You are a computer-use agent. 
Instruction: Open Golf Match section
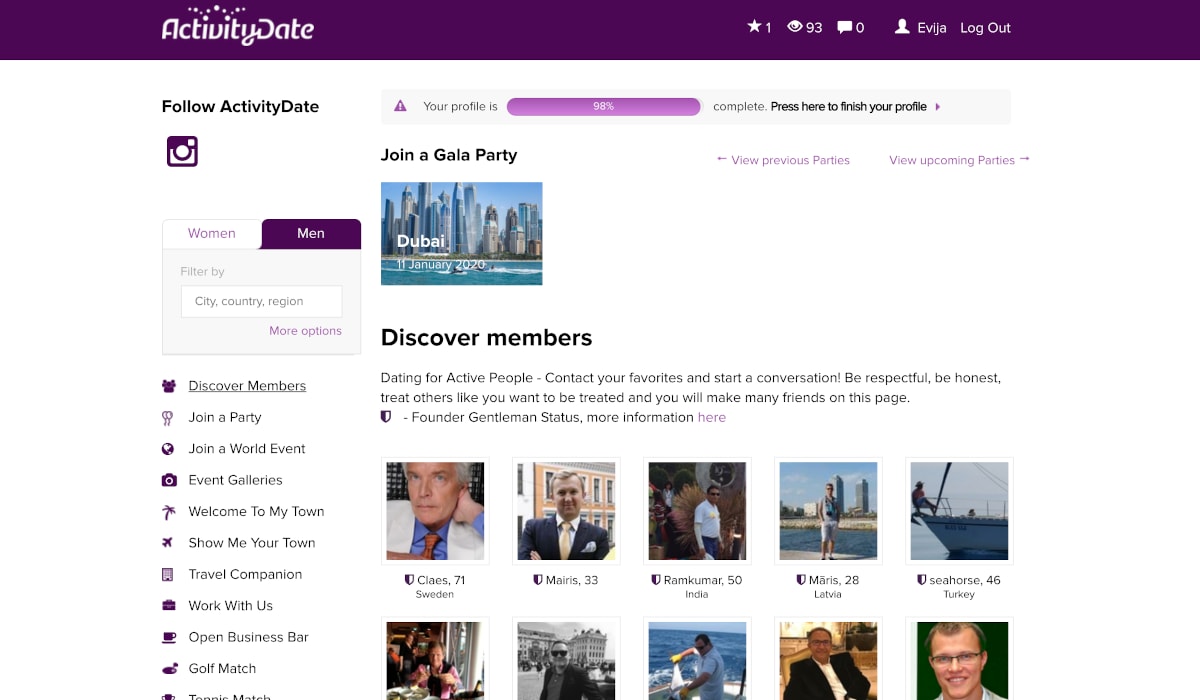tap(222, 668)
